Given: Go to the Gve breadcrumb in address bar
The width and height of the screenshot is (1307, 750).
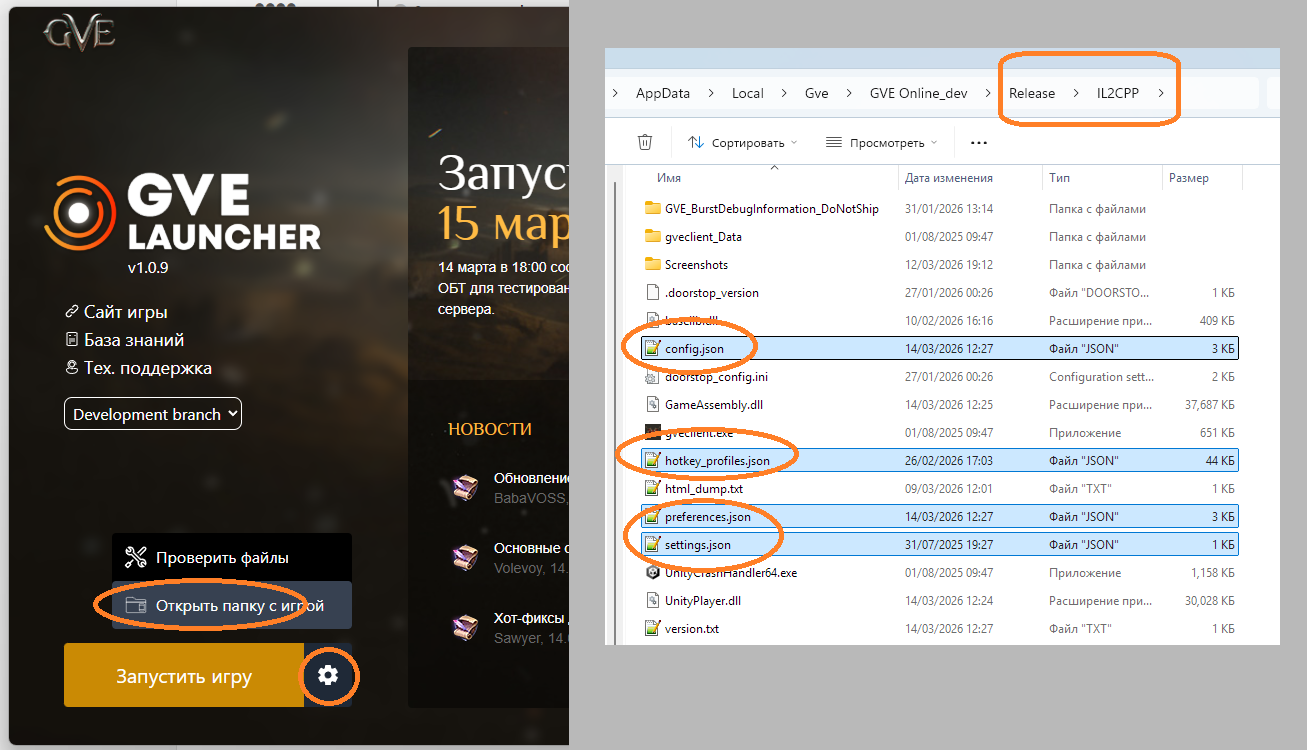Looking at the screenshot, I should pyautogui.click(x=817, y=93).
